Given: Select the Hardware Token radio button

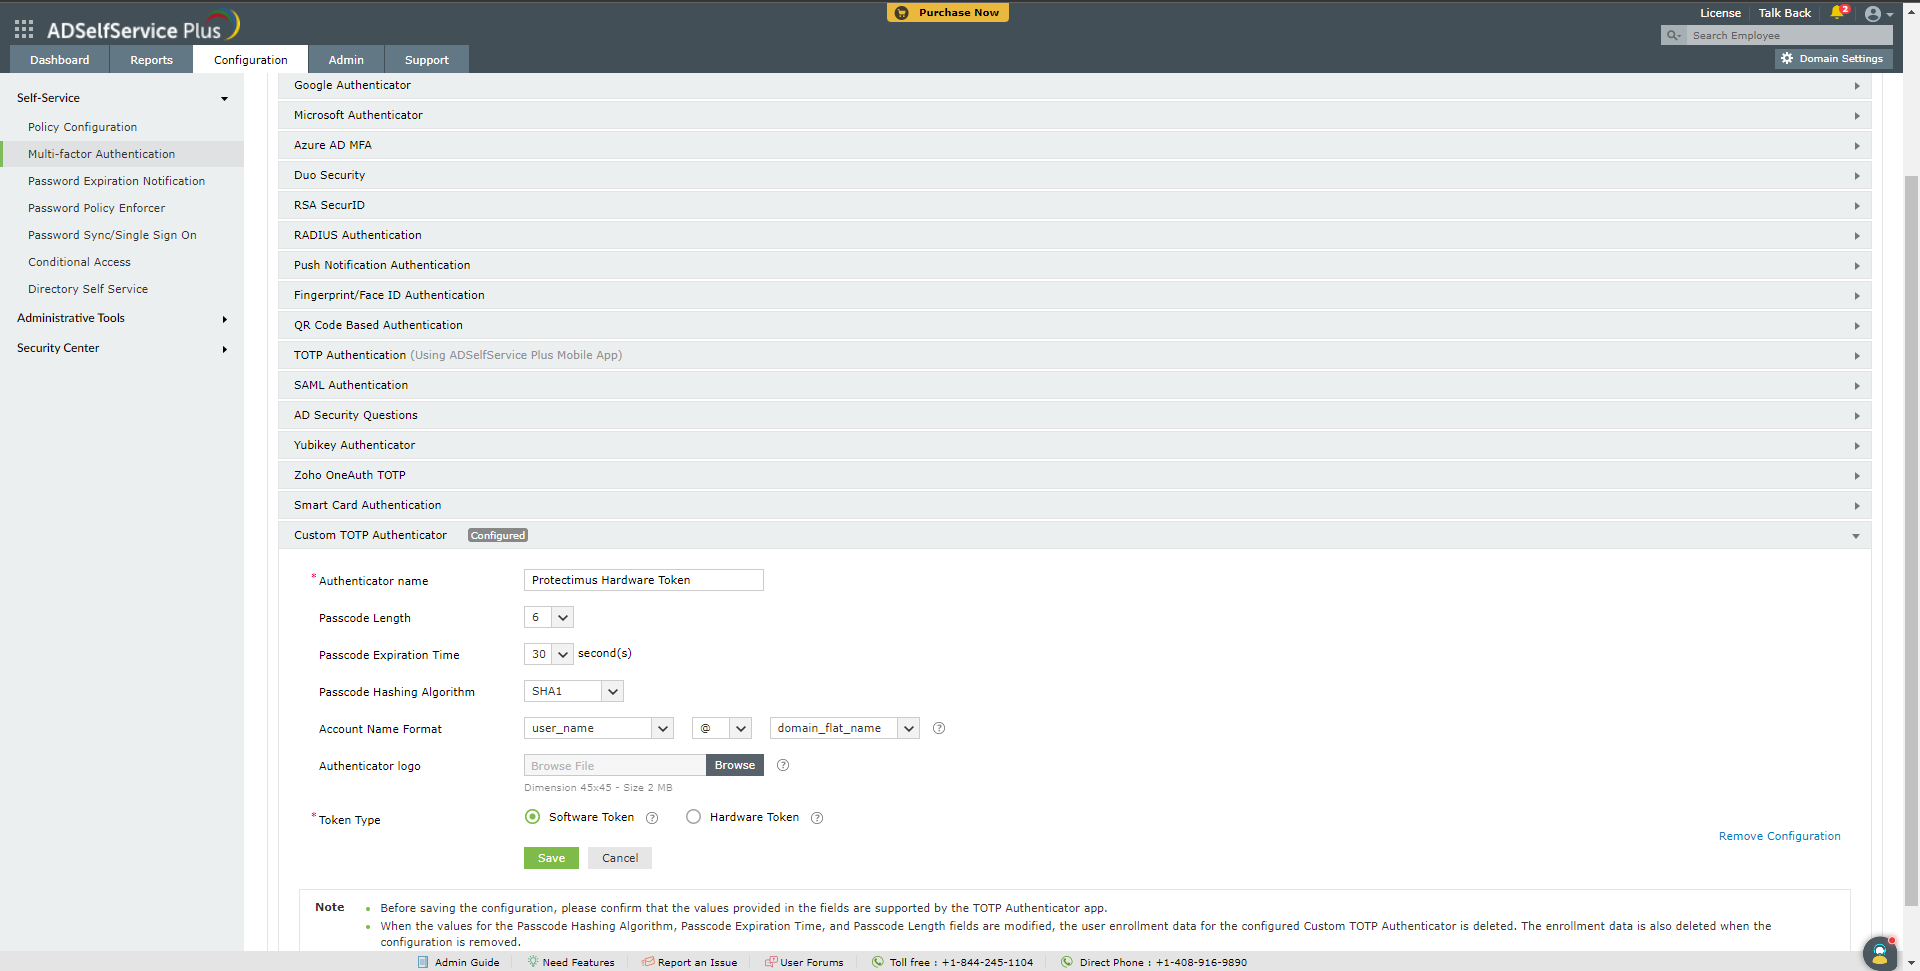Looking at the screenshot, I should [x=693, y=817].
